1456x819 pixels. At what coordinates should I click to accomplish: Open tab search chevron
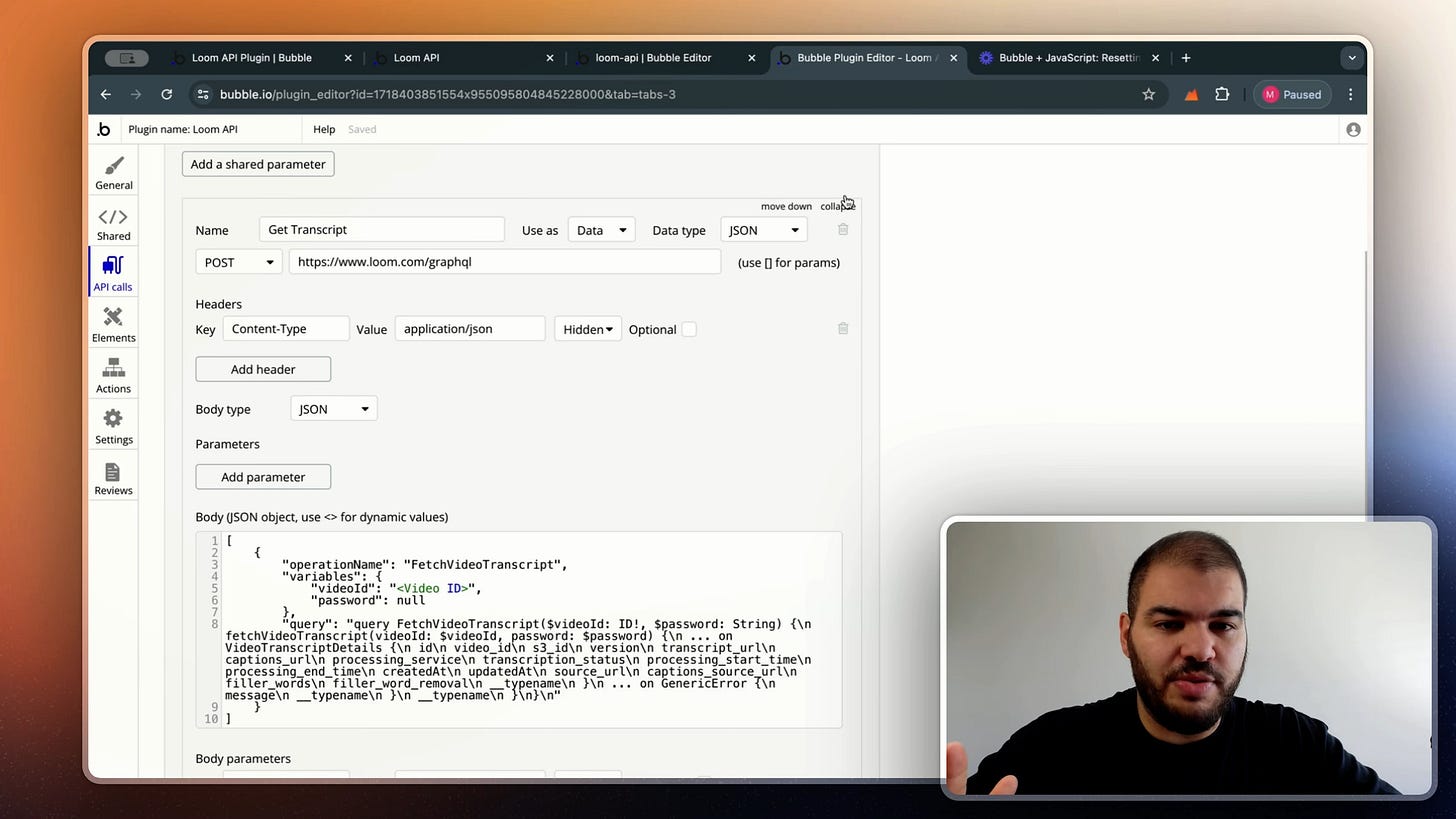(1352, 58)
